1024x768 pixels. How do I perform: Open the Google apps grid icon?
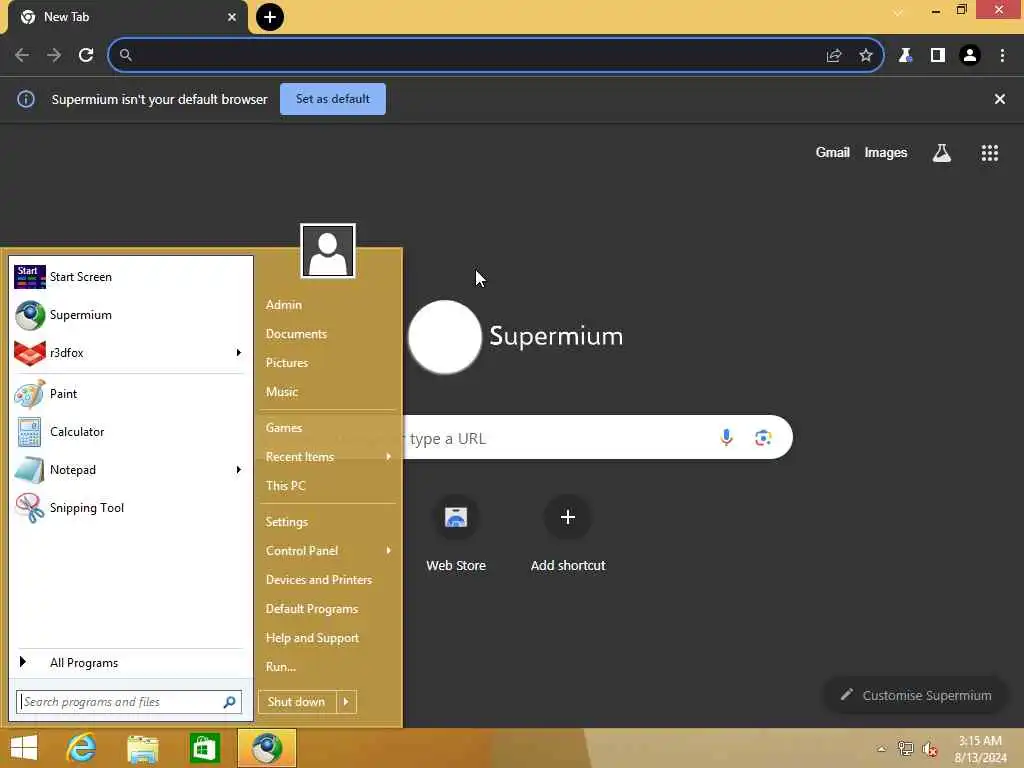[x=990, y=153]
